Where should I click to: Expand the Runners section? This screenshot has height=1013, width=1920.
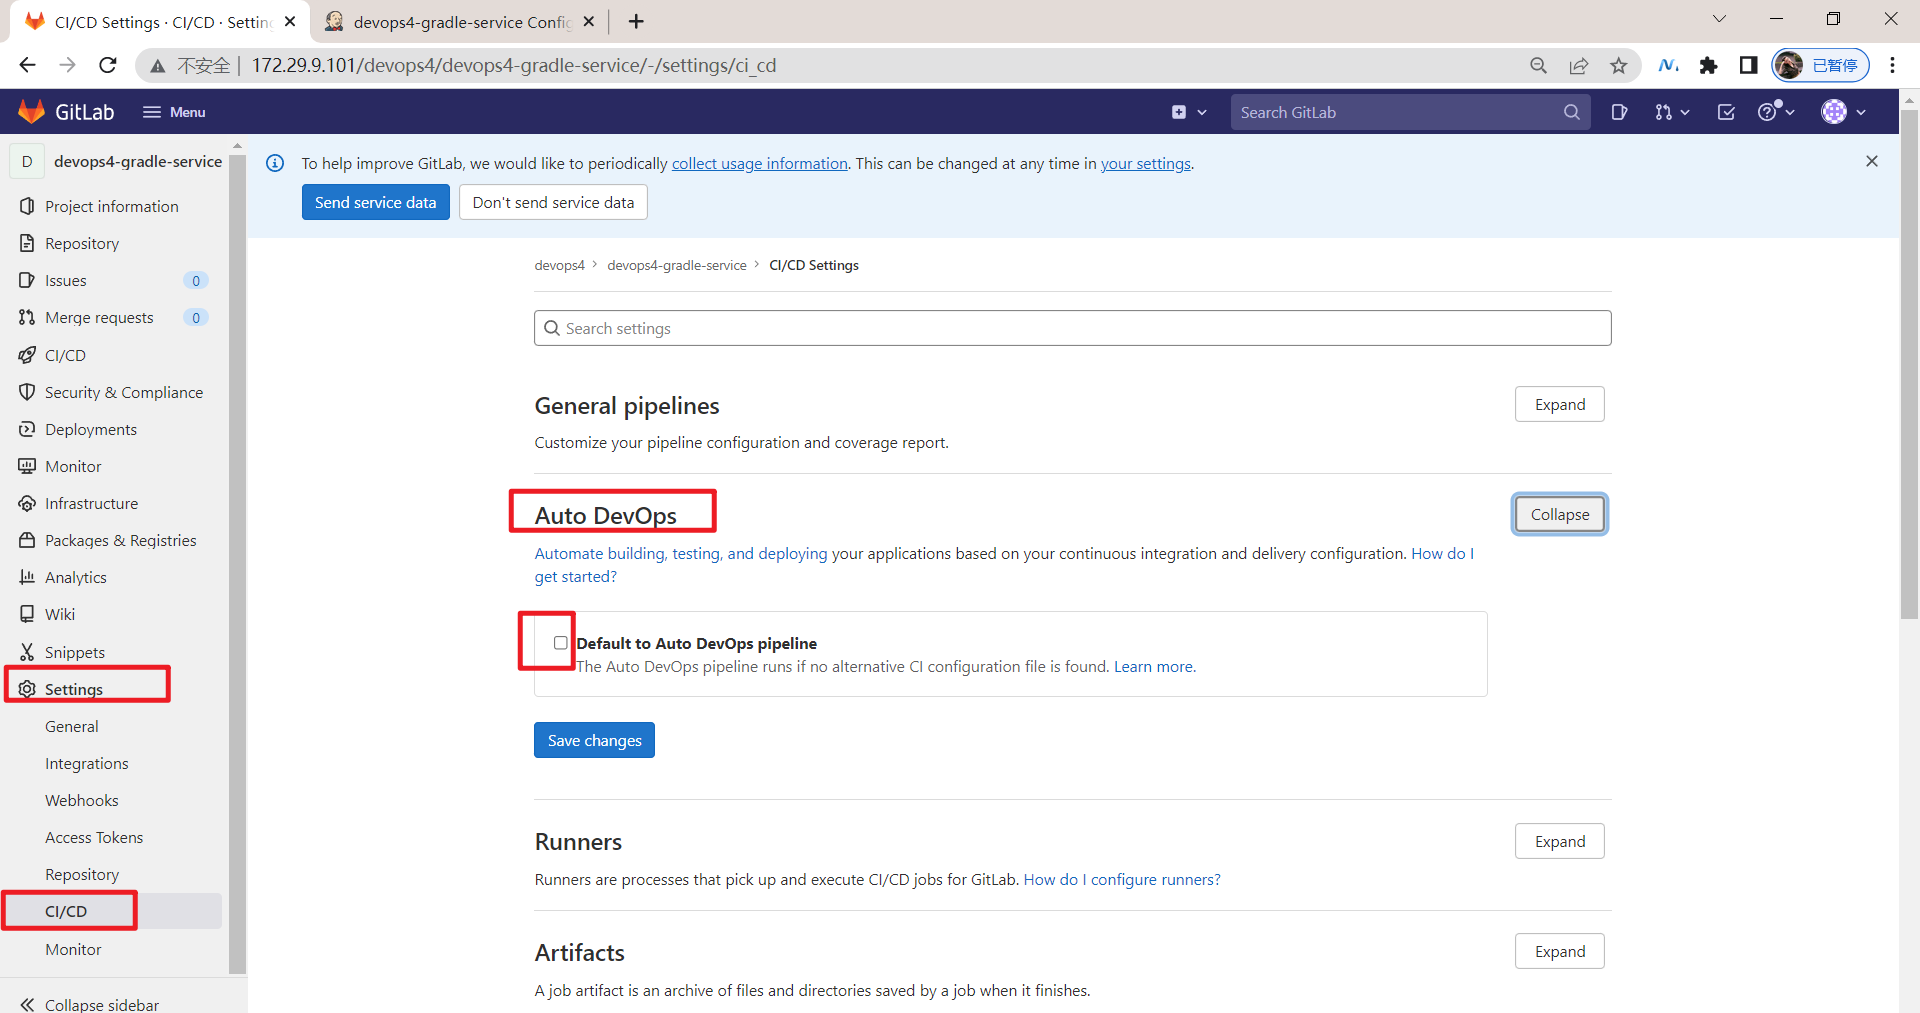pos(1559,841)
